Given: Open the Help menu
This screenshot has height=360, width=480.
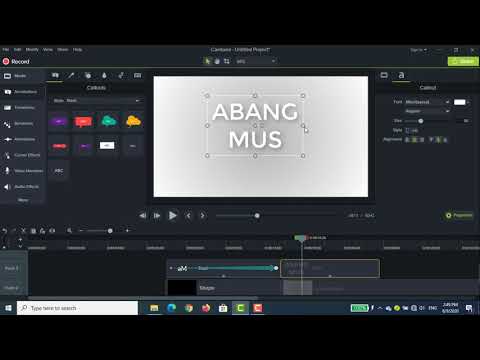Looking at the screenshot, I should (77, 49).
